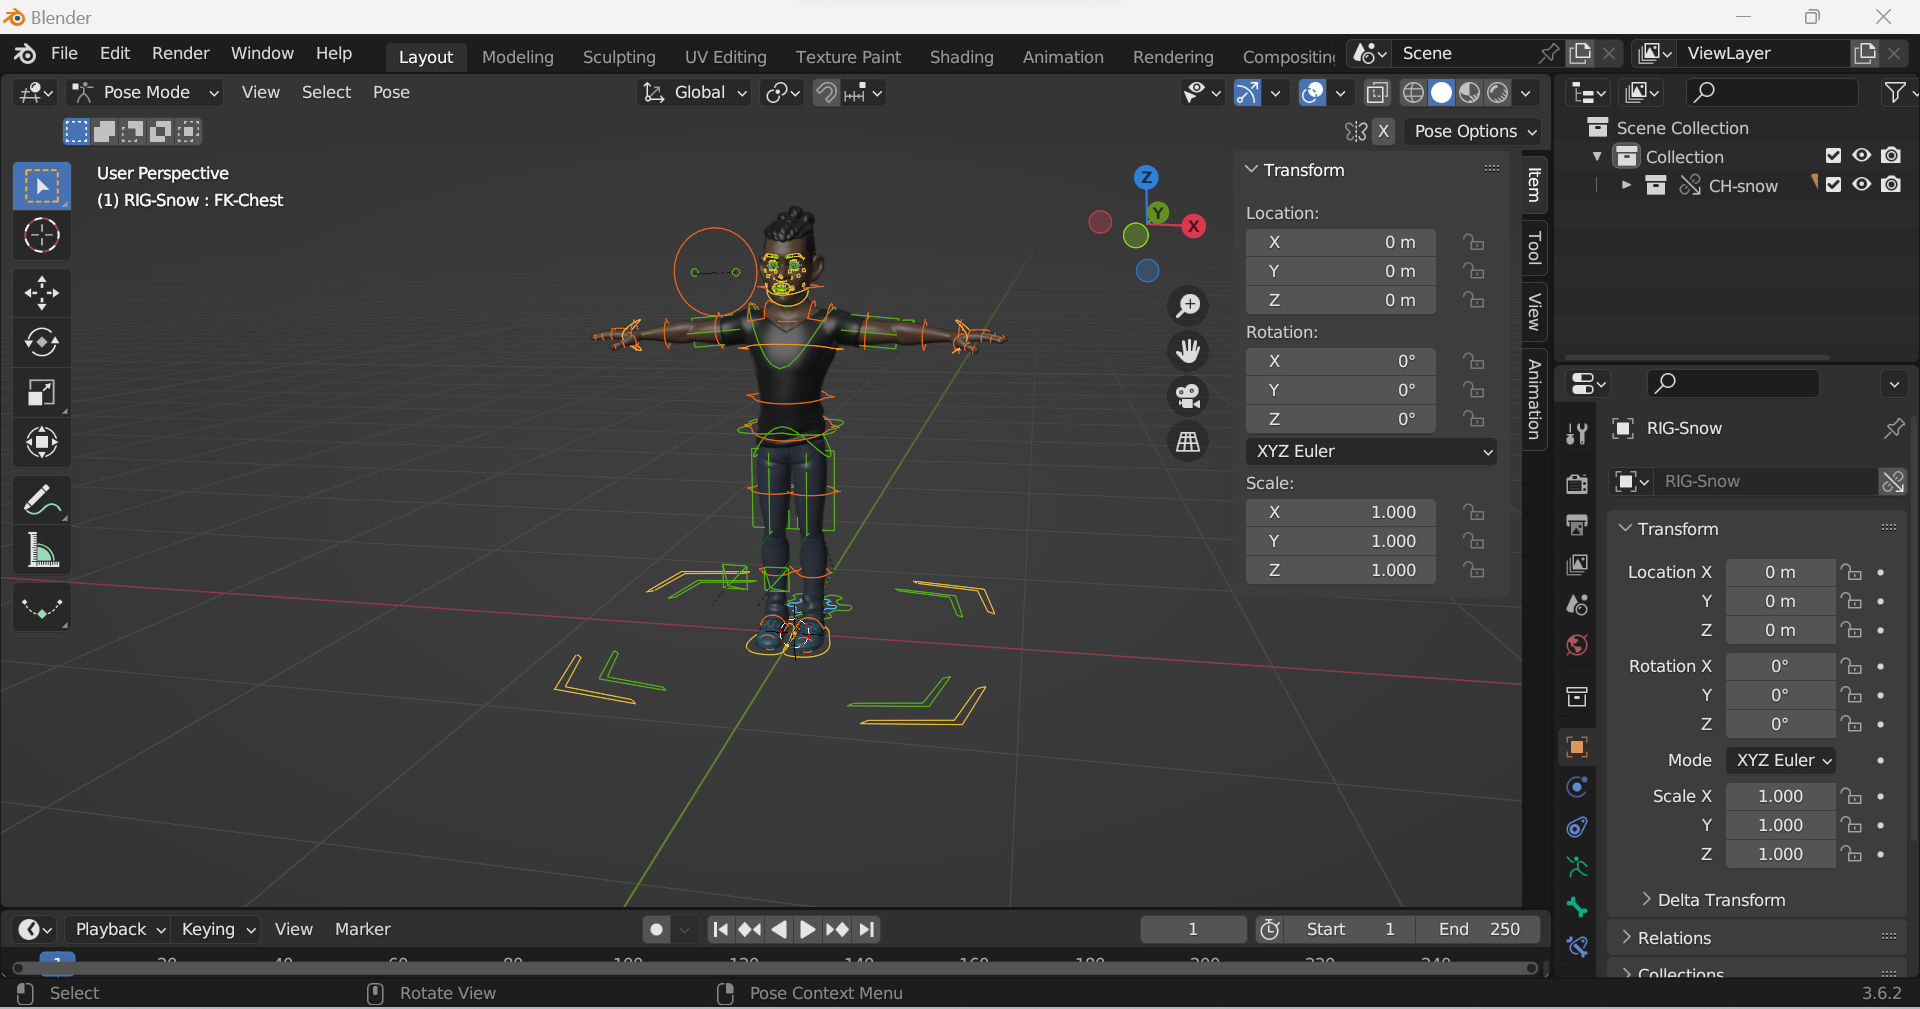The width and height of the screenshot is (1920, 1009).
Task: Open the XYZ Euler rotation mode dropdown in sidebar
Action: tap(1371, 451)
